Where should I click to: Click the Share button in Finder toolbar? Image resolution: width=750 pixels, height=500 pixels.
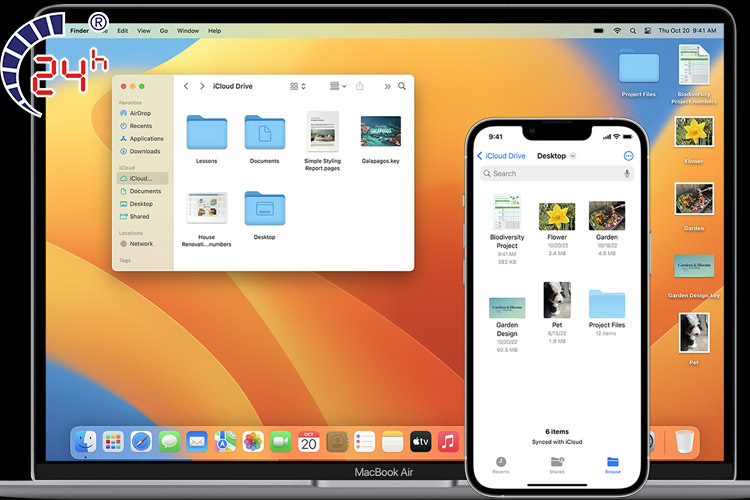click(360, 86)
